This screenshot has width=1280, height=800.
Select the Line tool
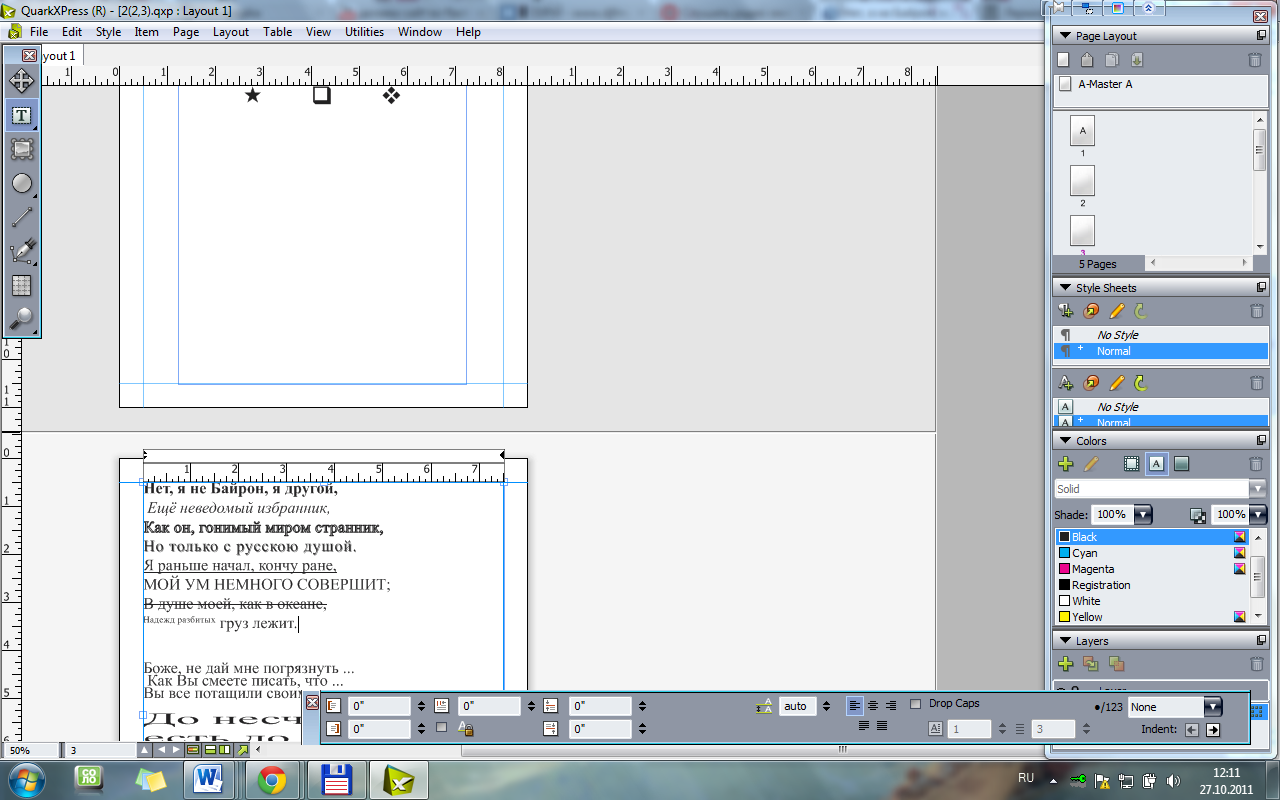coord(22,217)
